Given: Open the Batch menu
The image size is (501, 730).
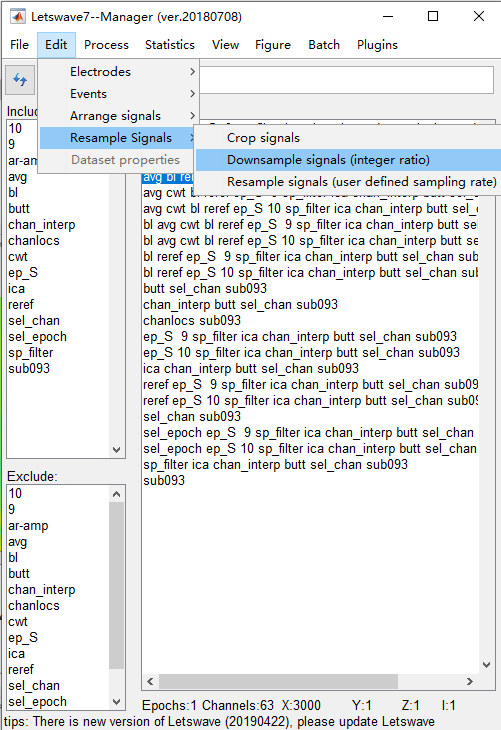Looking at the screenshot, I should pyautogui.click(x=324, y=45).
